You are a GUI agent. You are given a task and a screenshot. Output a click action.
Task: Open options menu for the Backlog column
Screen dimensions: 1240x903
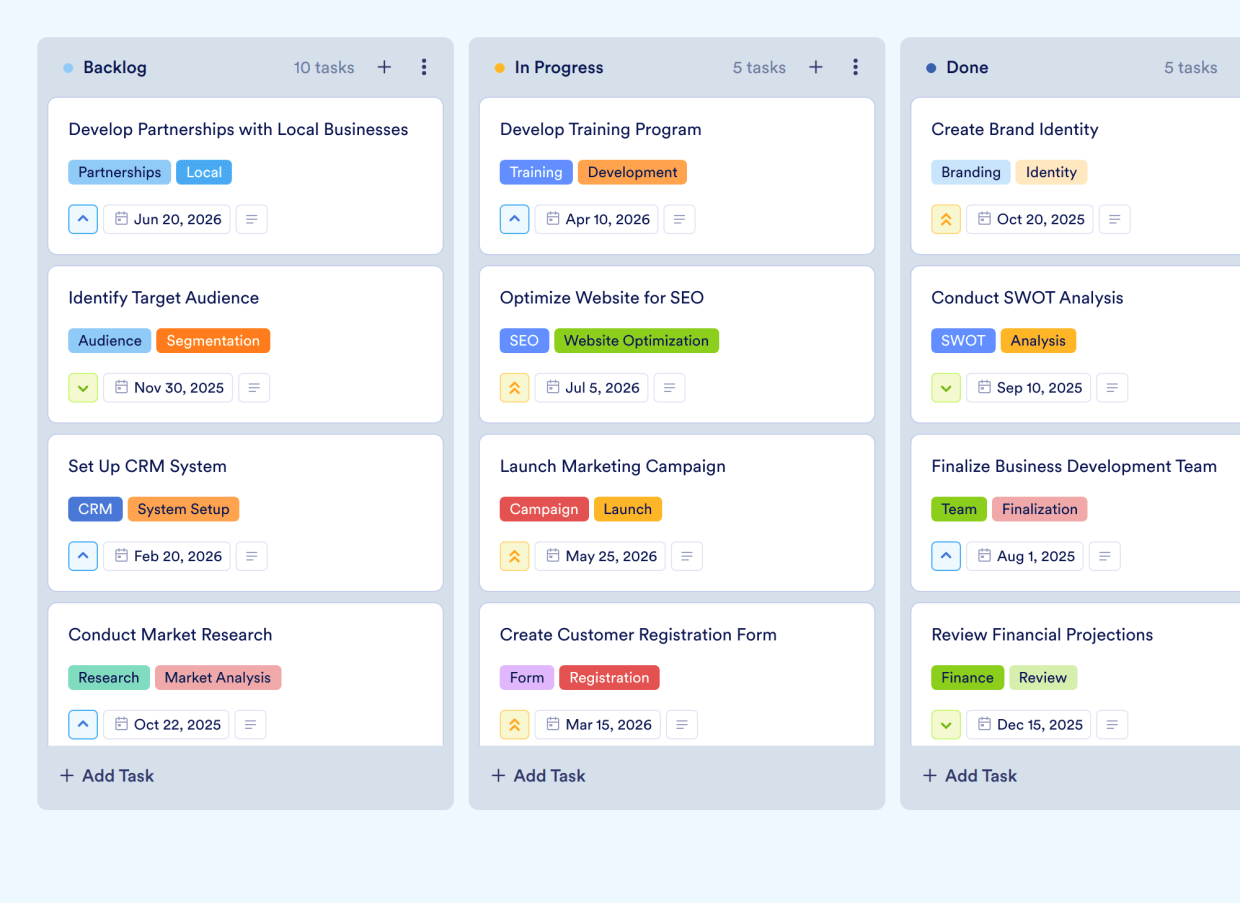(x=424, y=67)
